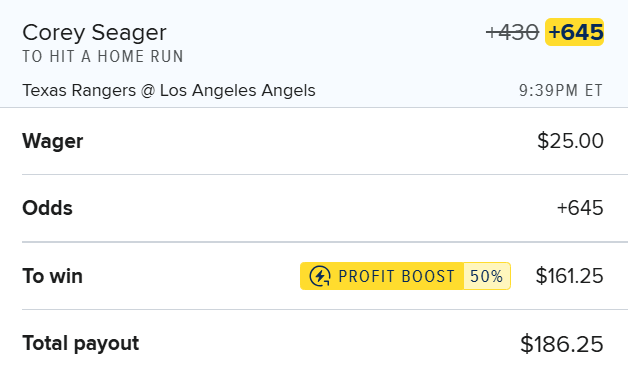Click the $25.00 wager amount
The image size is (628, 373).
point(570,141)
